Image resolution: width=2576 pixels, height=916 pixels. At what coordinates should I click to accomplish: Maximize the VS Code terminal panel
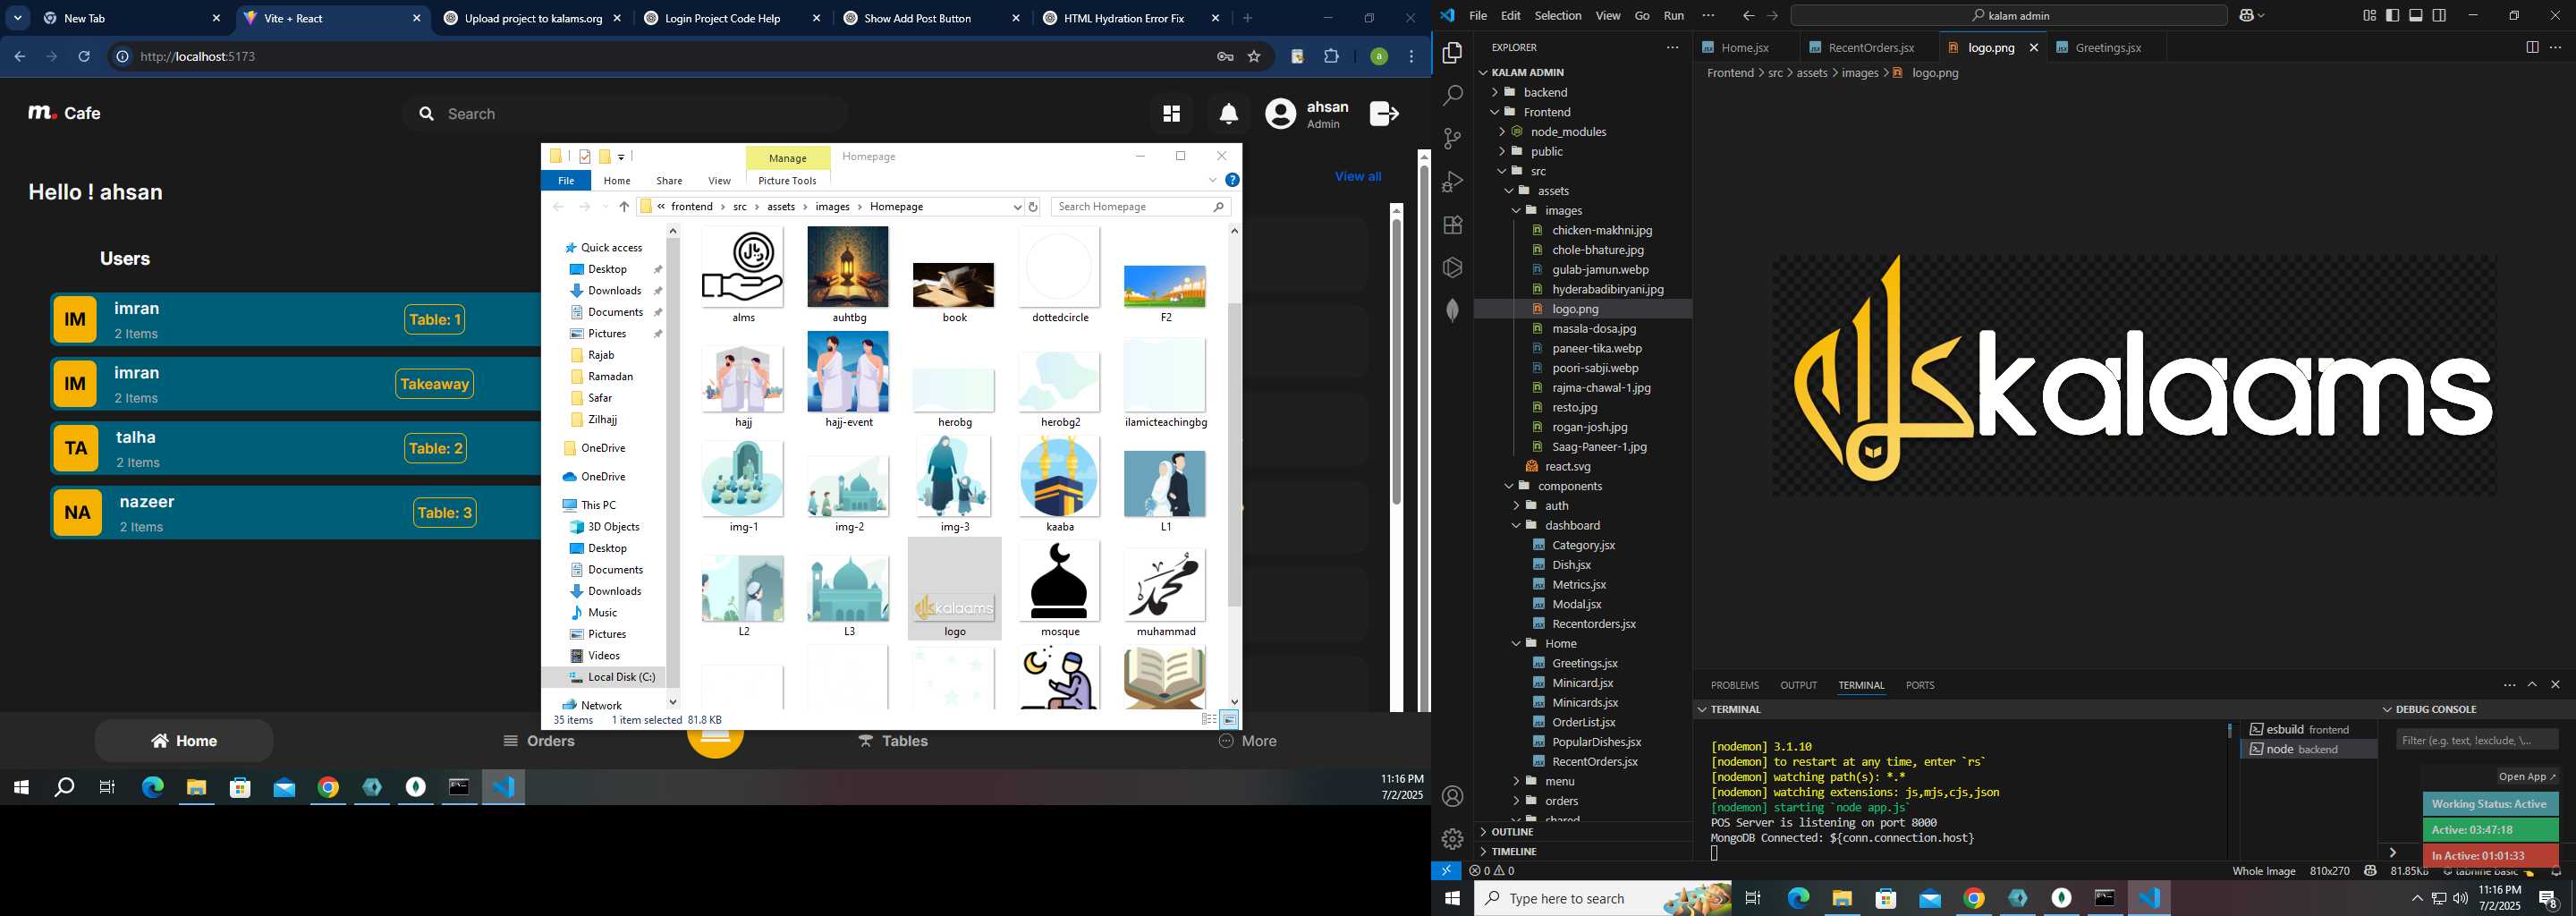[2532, 685]
